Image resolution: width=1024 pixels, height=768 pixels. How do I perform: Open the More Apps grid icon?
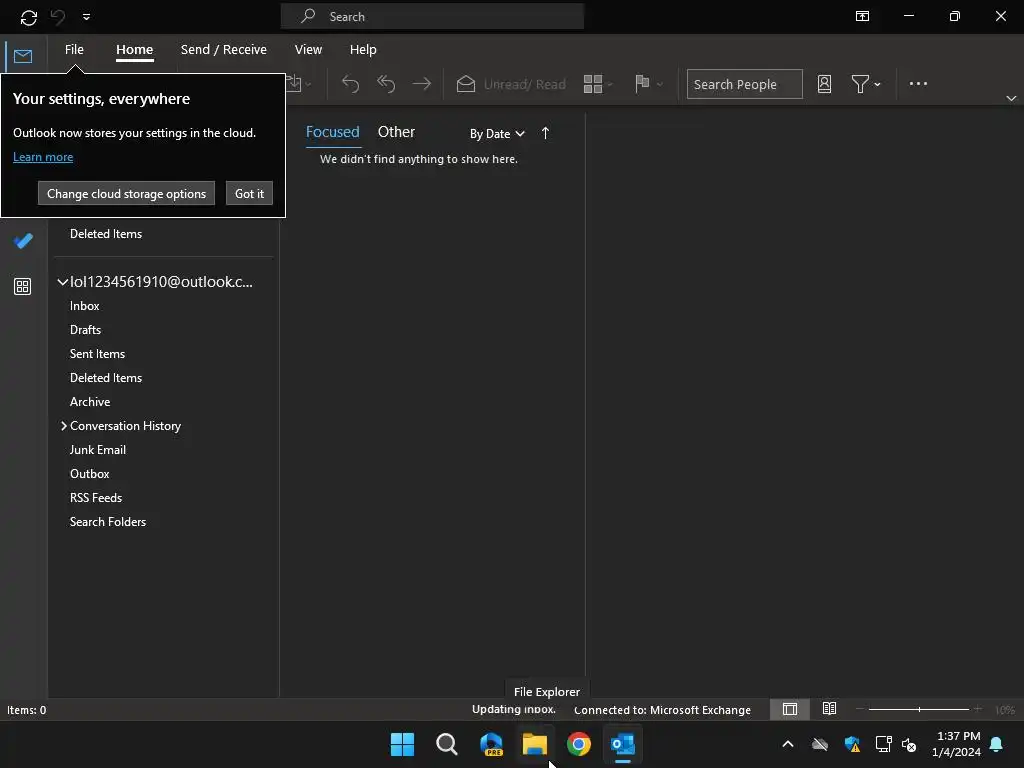point(23,286)
